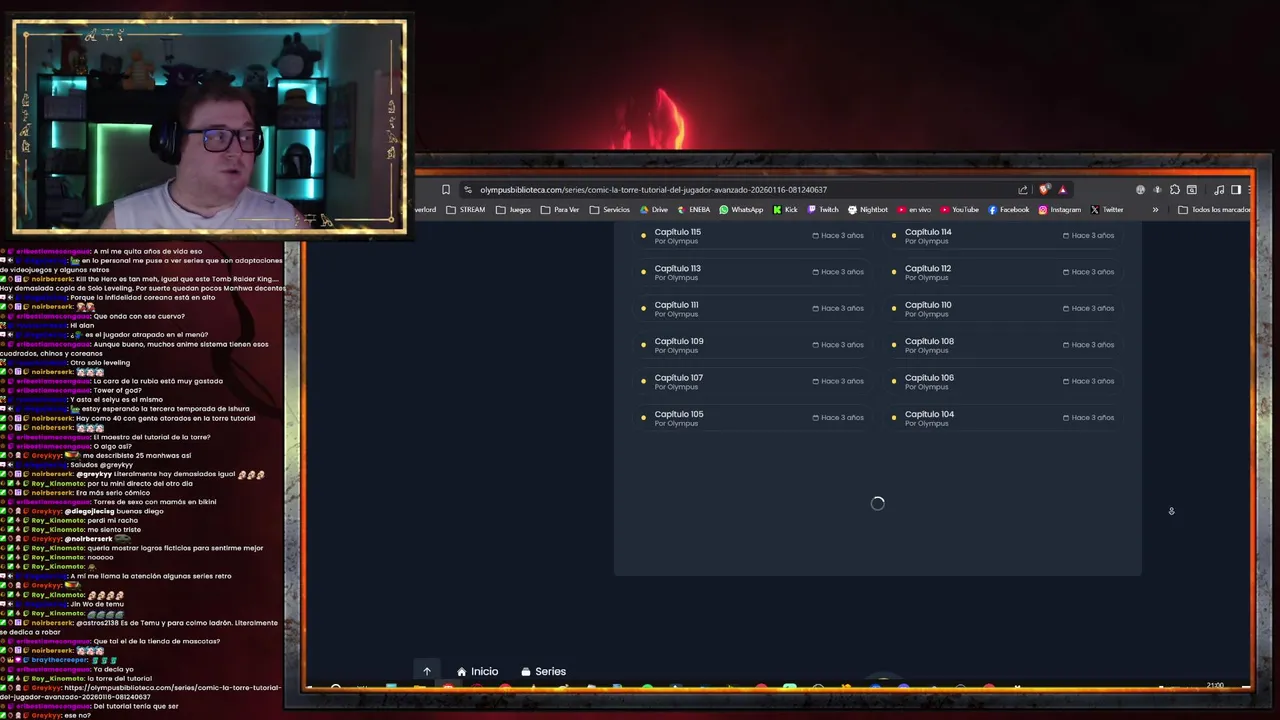Open Series in the bottom navigation
This screenshot has height=720, width=1280.
coord(543,672)
